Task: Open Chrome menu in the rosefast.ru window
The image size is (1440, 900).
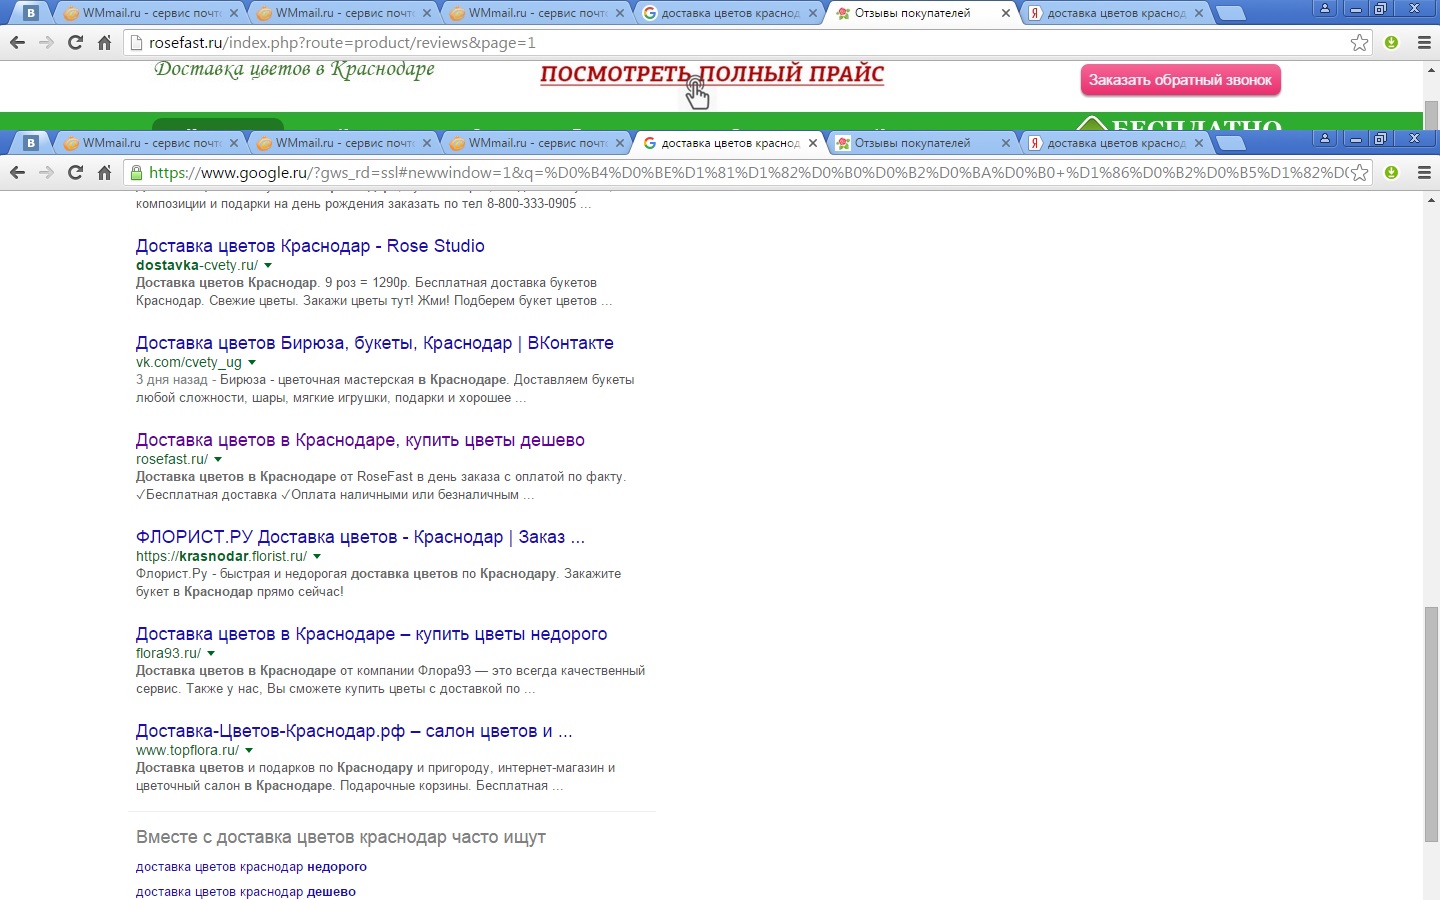Action: (1424, 43)
